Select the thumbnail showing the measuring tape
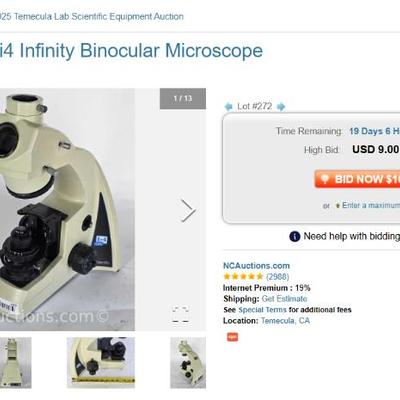The height and width of the screenshot is (400, 400). 101,363
